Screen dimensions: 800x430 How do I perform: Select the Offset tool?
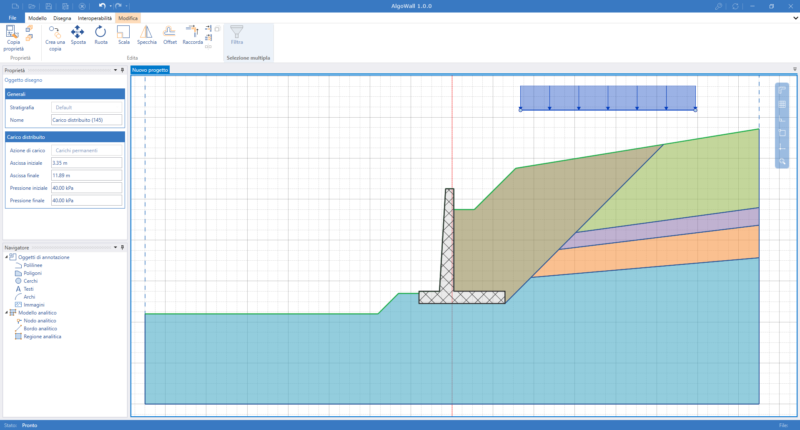(x=169, y=35)
